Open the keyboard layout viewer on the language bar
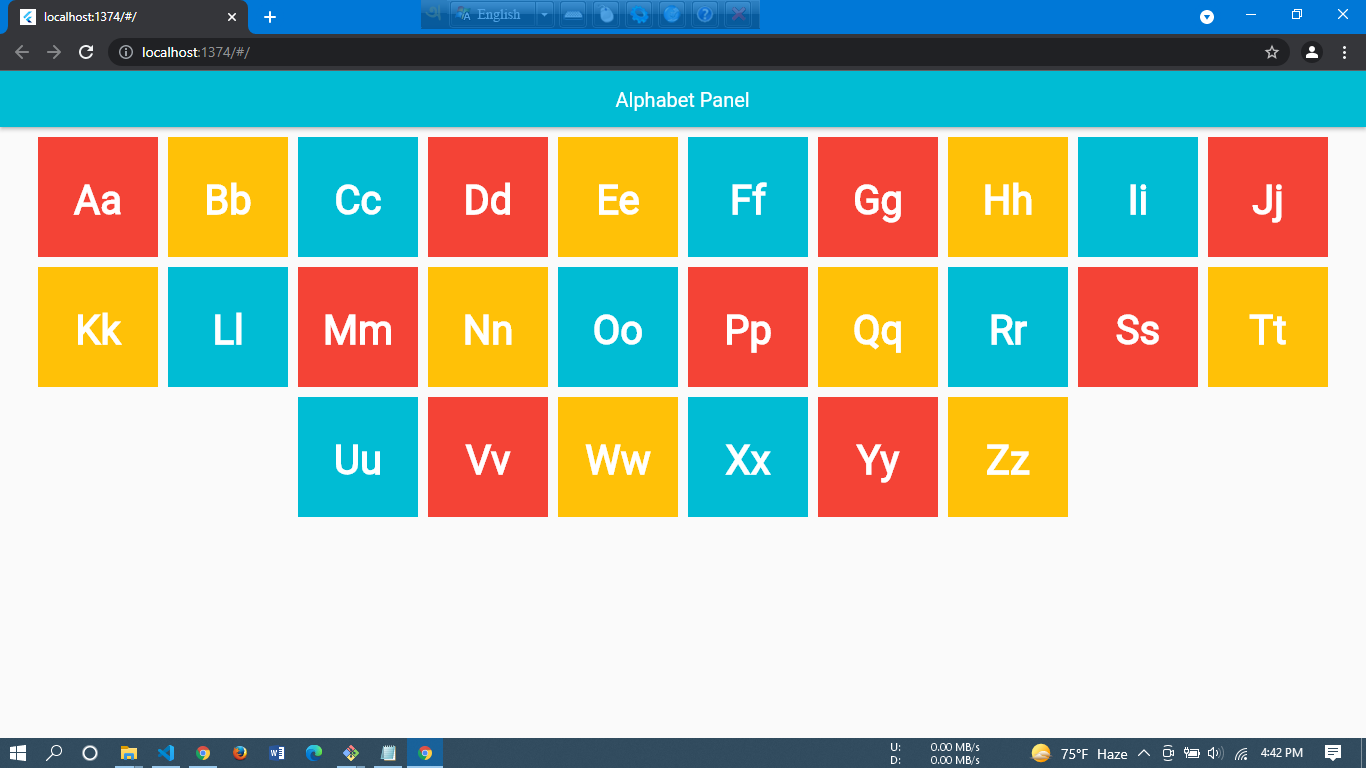This screenshot has height=768, width=1366. point(573,14)
